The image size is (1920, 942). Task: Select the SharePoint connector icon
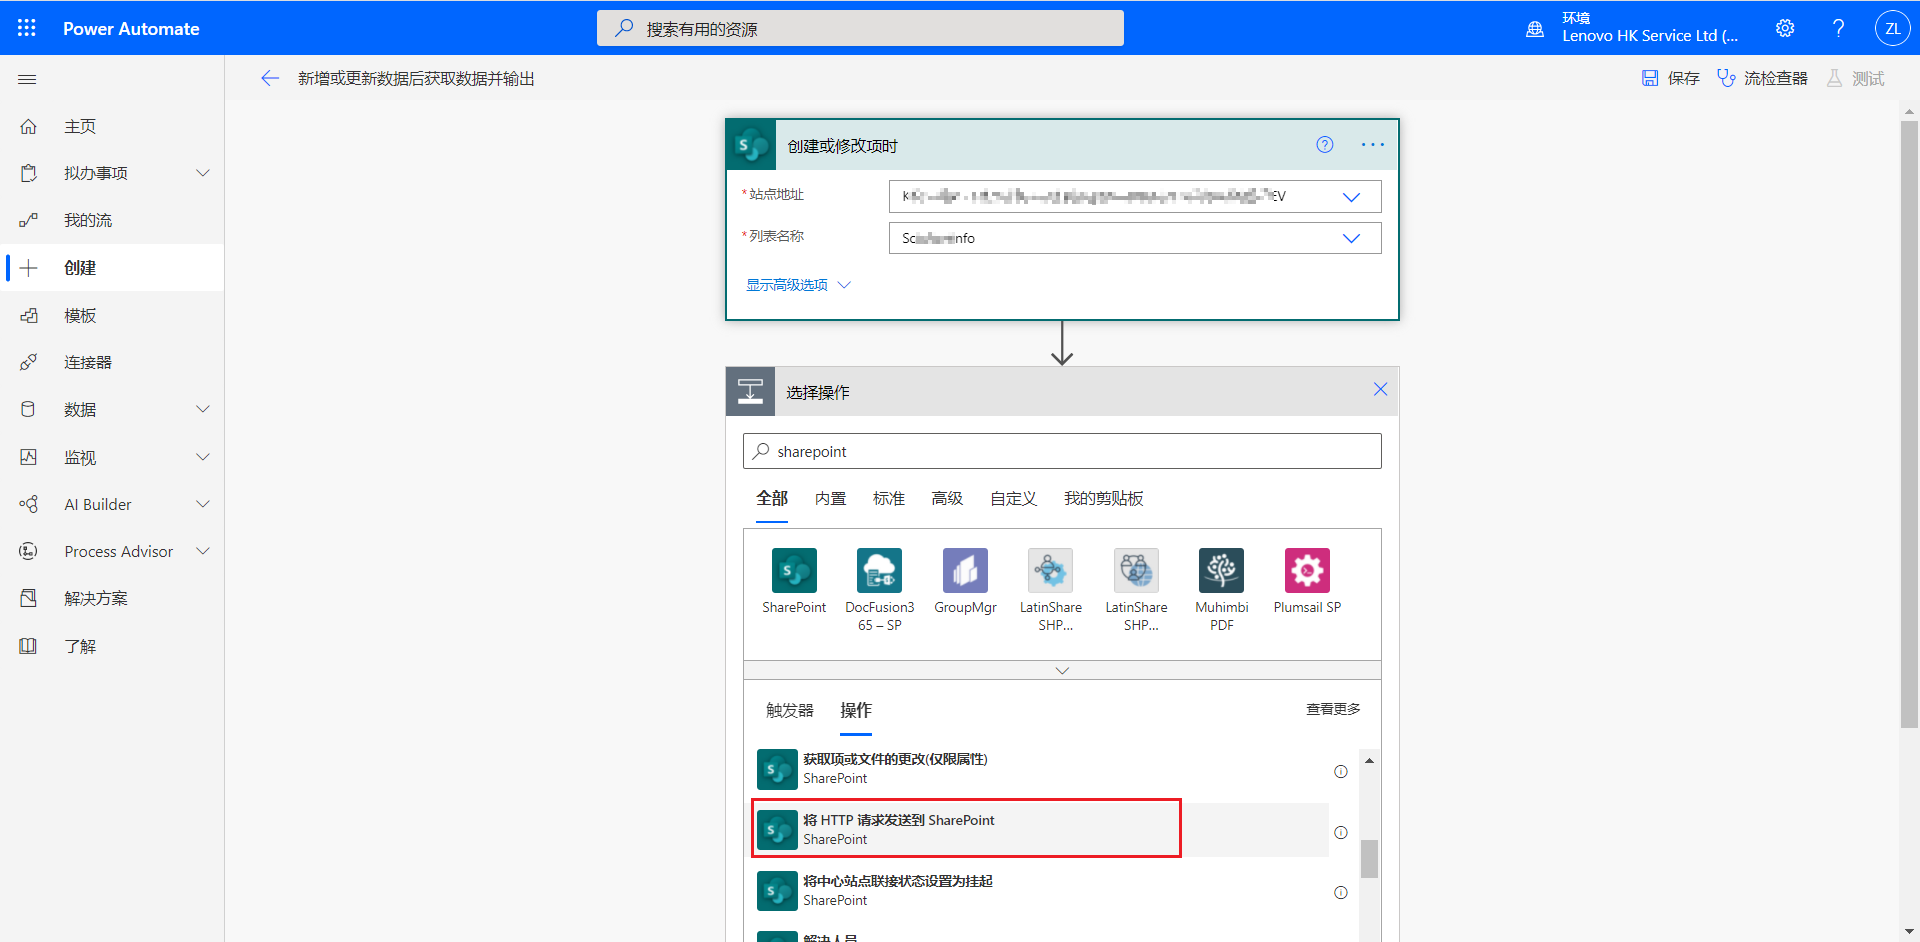pos(793,570)
